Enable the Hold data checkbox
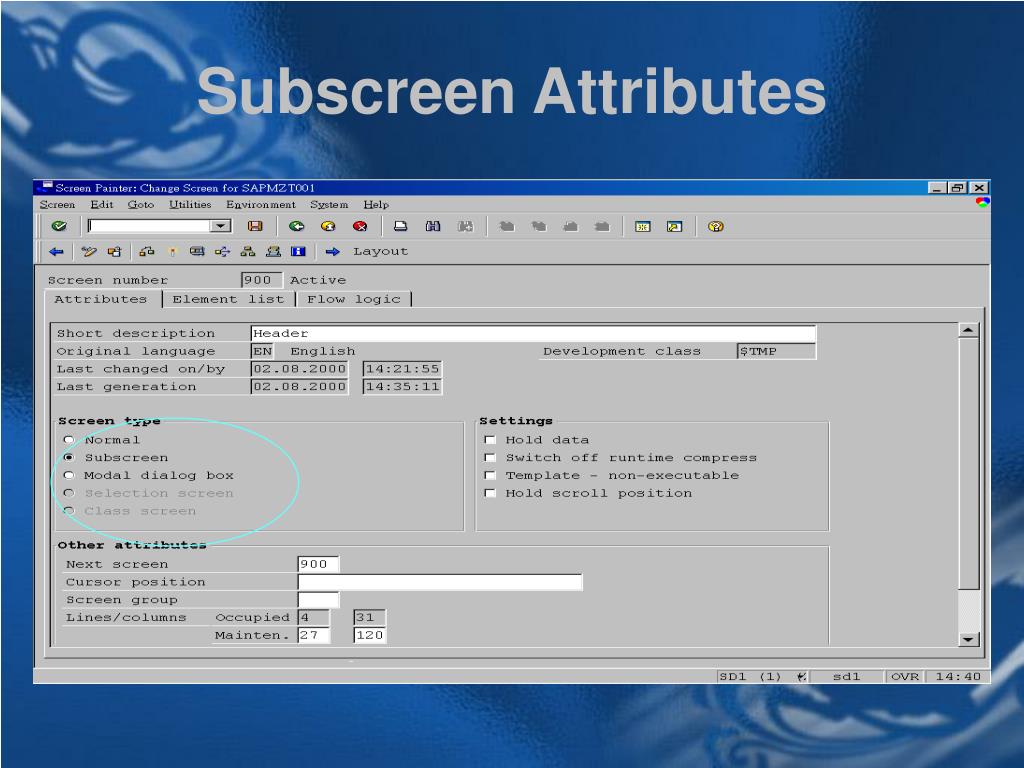Viewport: 1024px width, 768px height. click(x=490, y=440)
